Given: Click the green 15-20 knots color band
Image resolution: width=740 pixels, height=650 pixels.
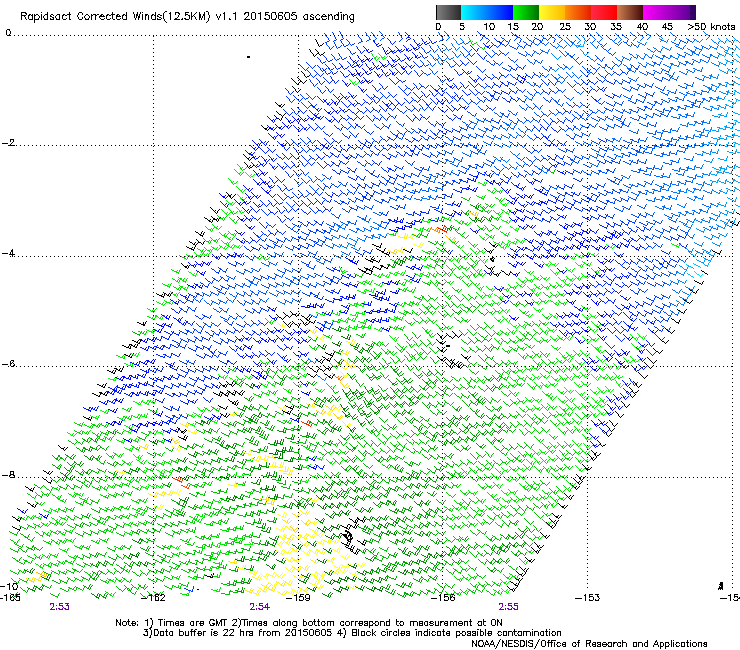Looking at the screenshot, I should tap(526, 12).
